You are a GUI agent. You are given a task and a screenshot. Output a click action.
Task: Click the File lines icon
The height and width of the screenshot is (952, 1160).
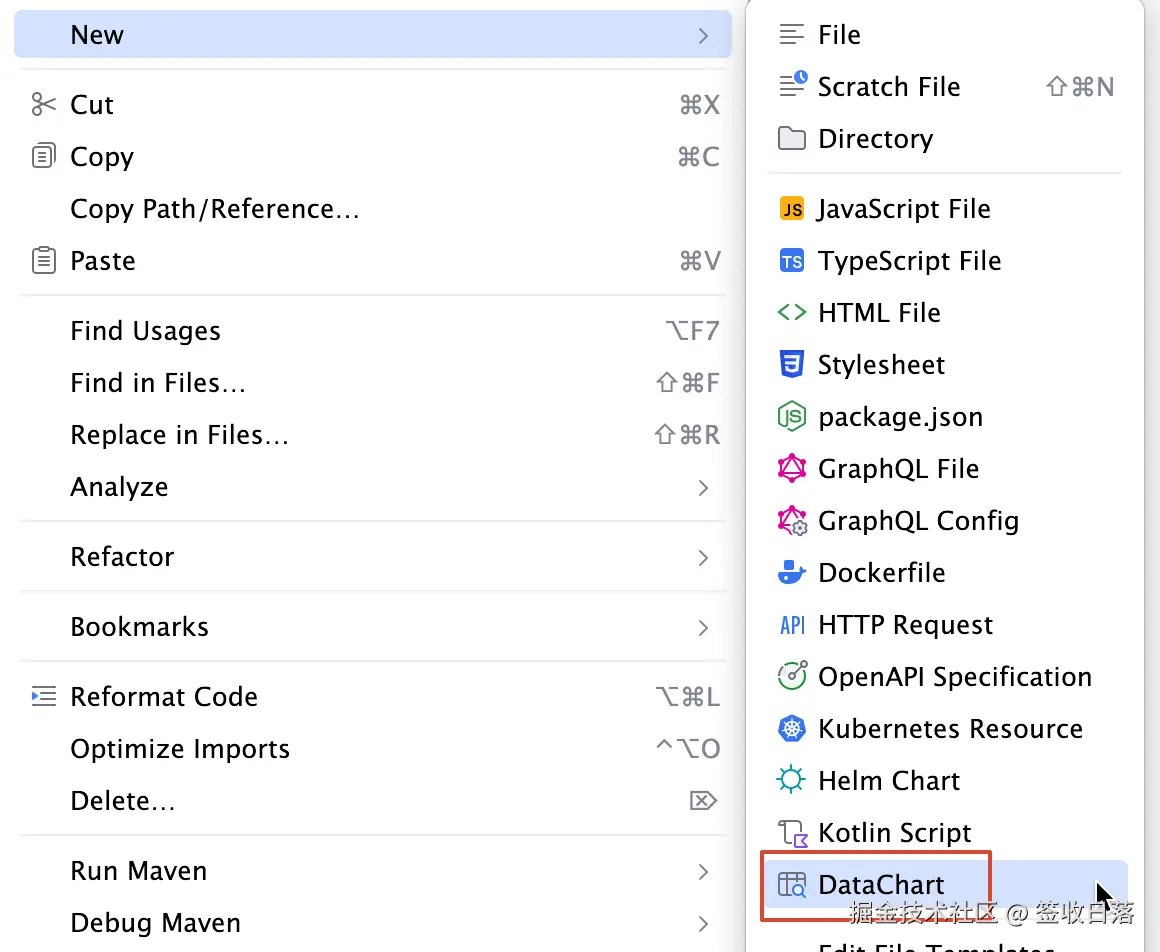pyautogui.click(x=792, y=35)
